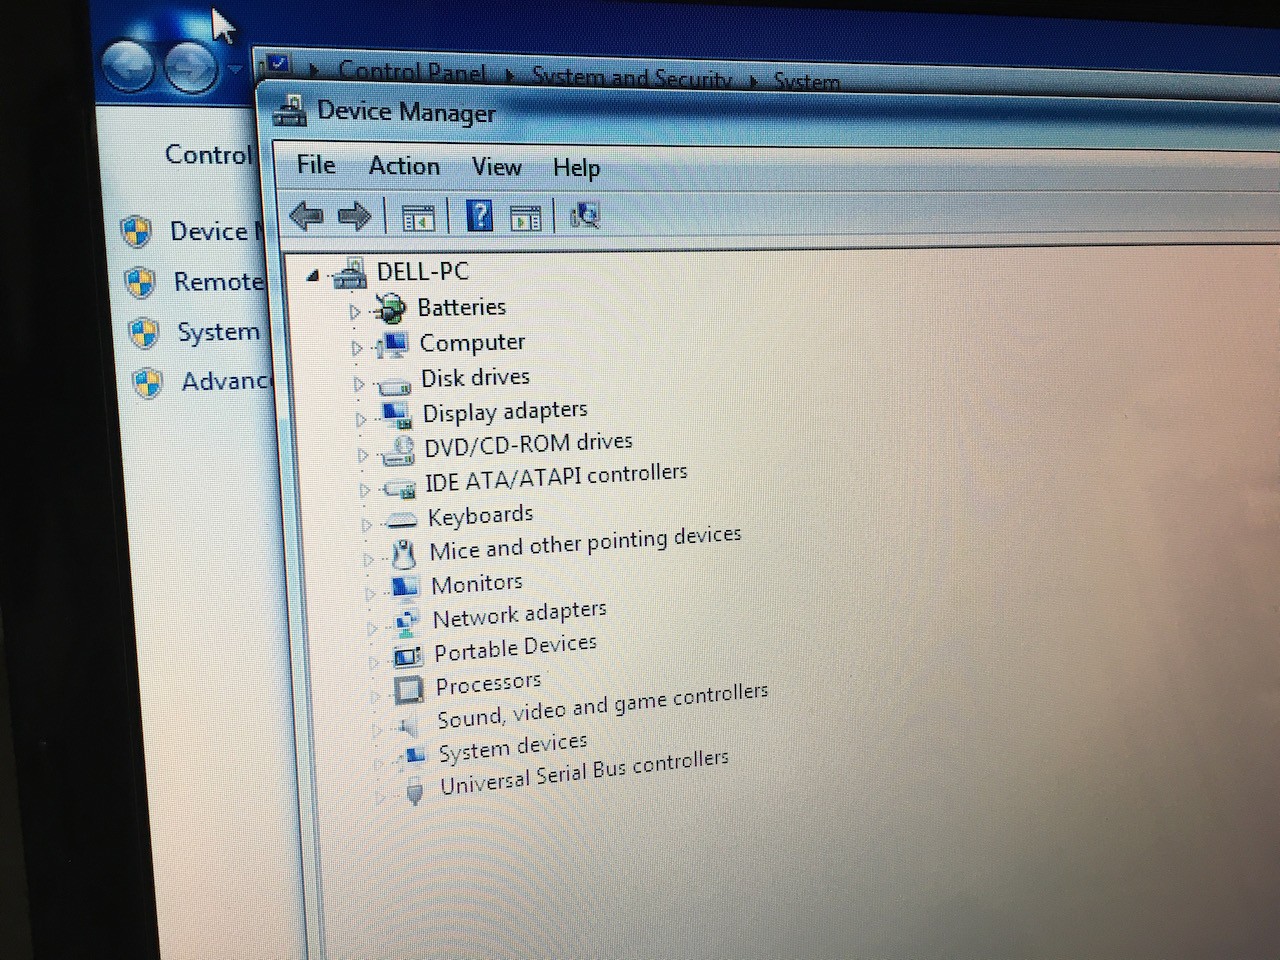Select the System devices label
This screenshot has width=1280, height=960.
click(513, 747)
